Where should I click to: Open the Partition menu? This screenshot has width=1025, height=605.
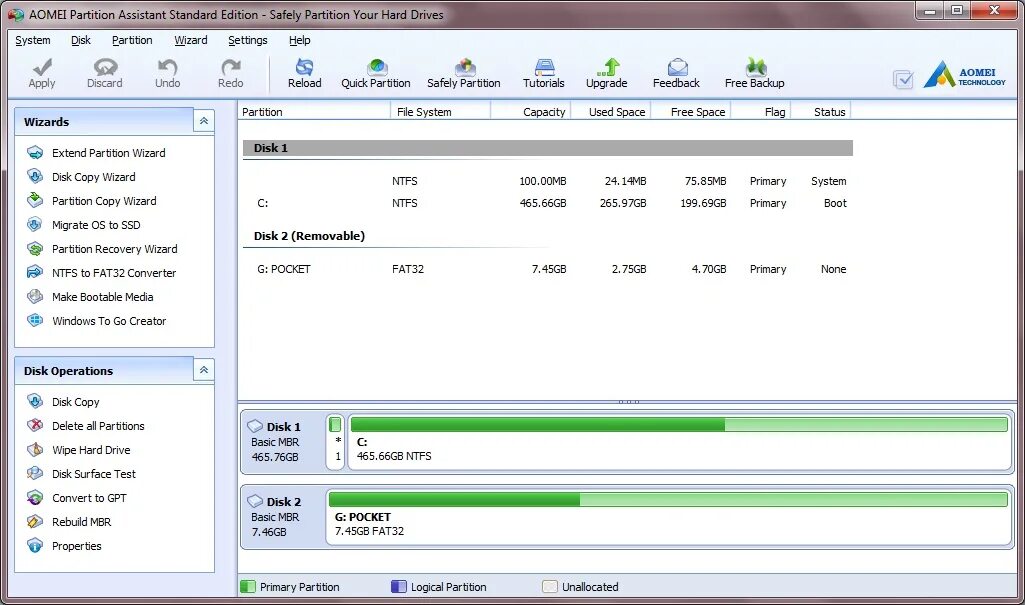(132, 41)
